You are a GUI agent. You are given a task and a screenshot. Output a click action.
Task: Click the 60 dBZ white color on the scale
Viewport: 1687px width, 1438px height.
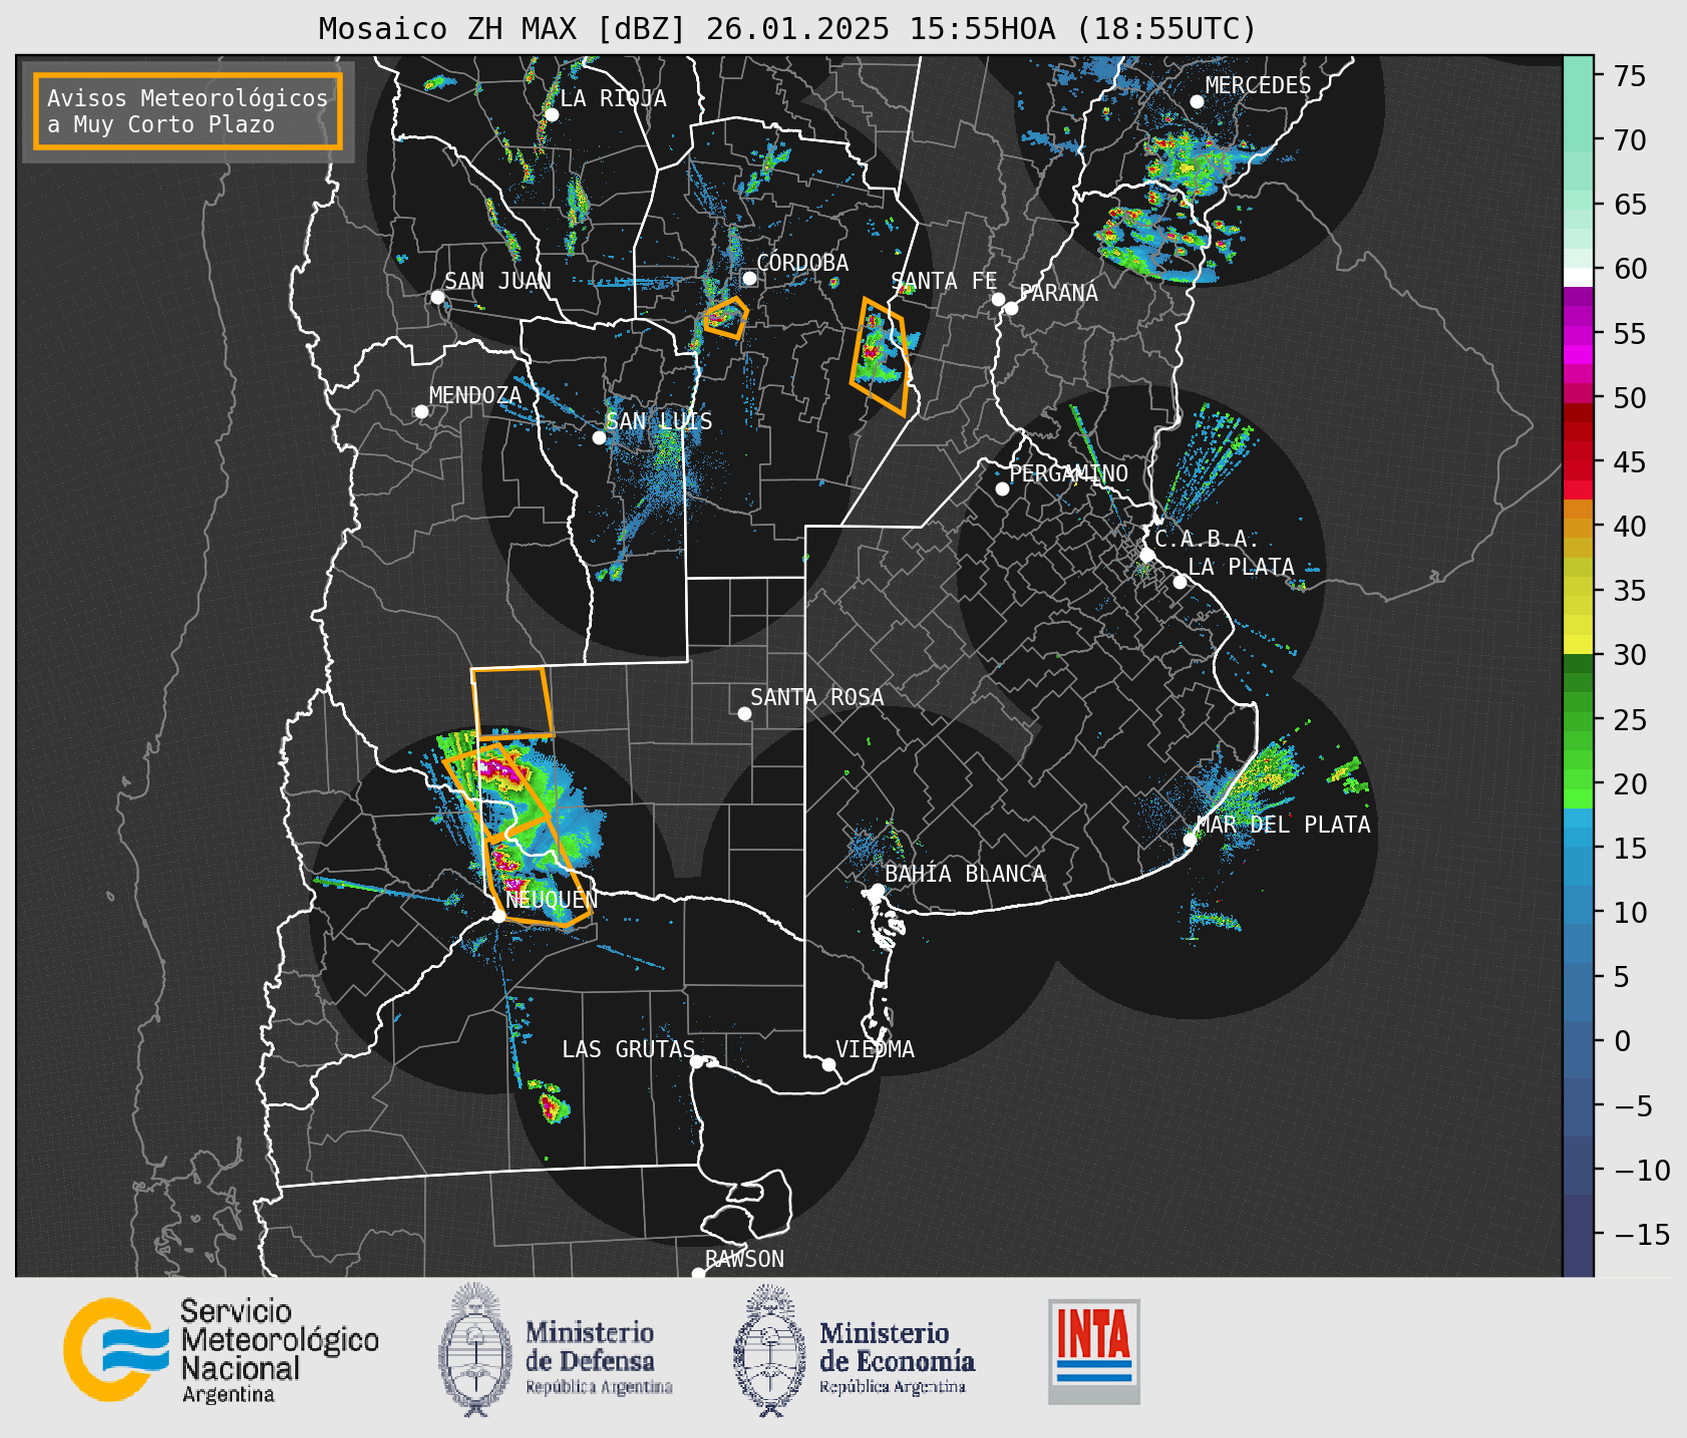coord(1578,276)
